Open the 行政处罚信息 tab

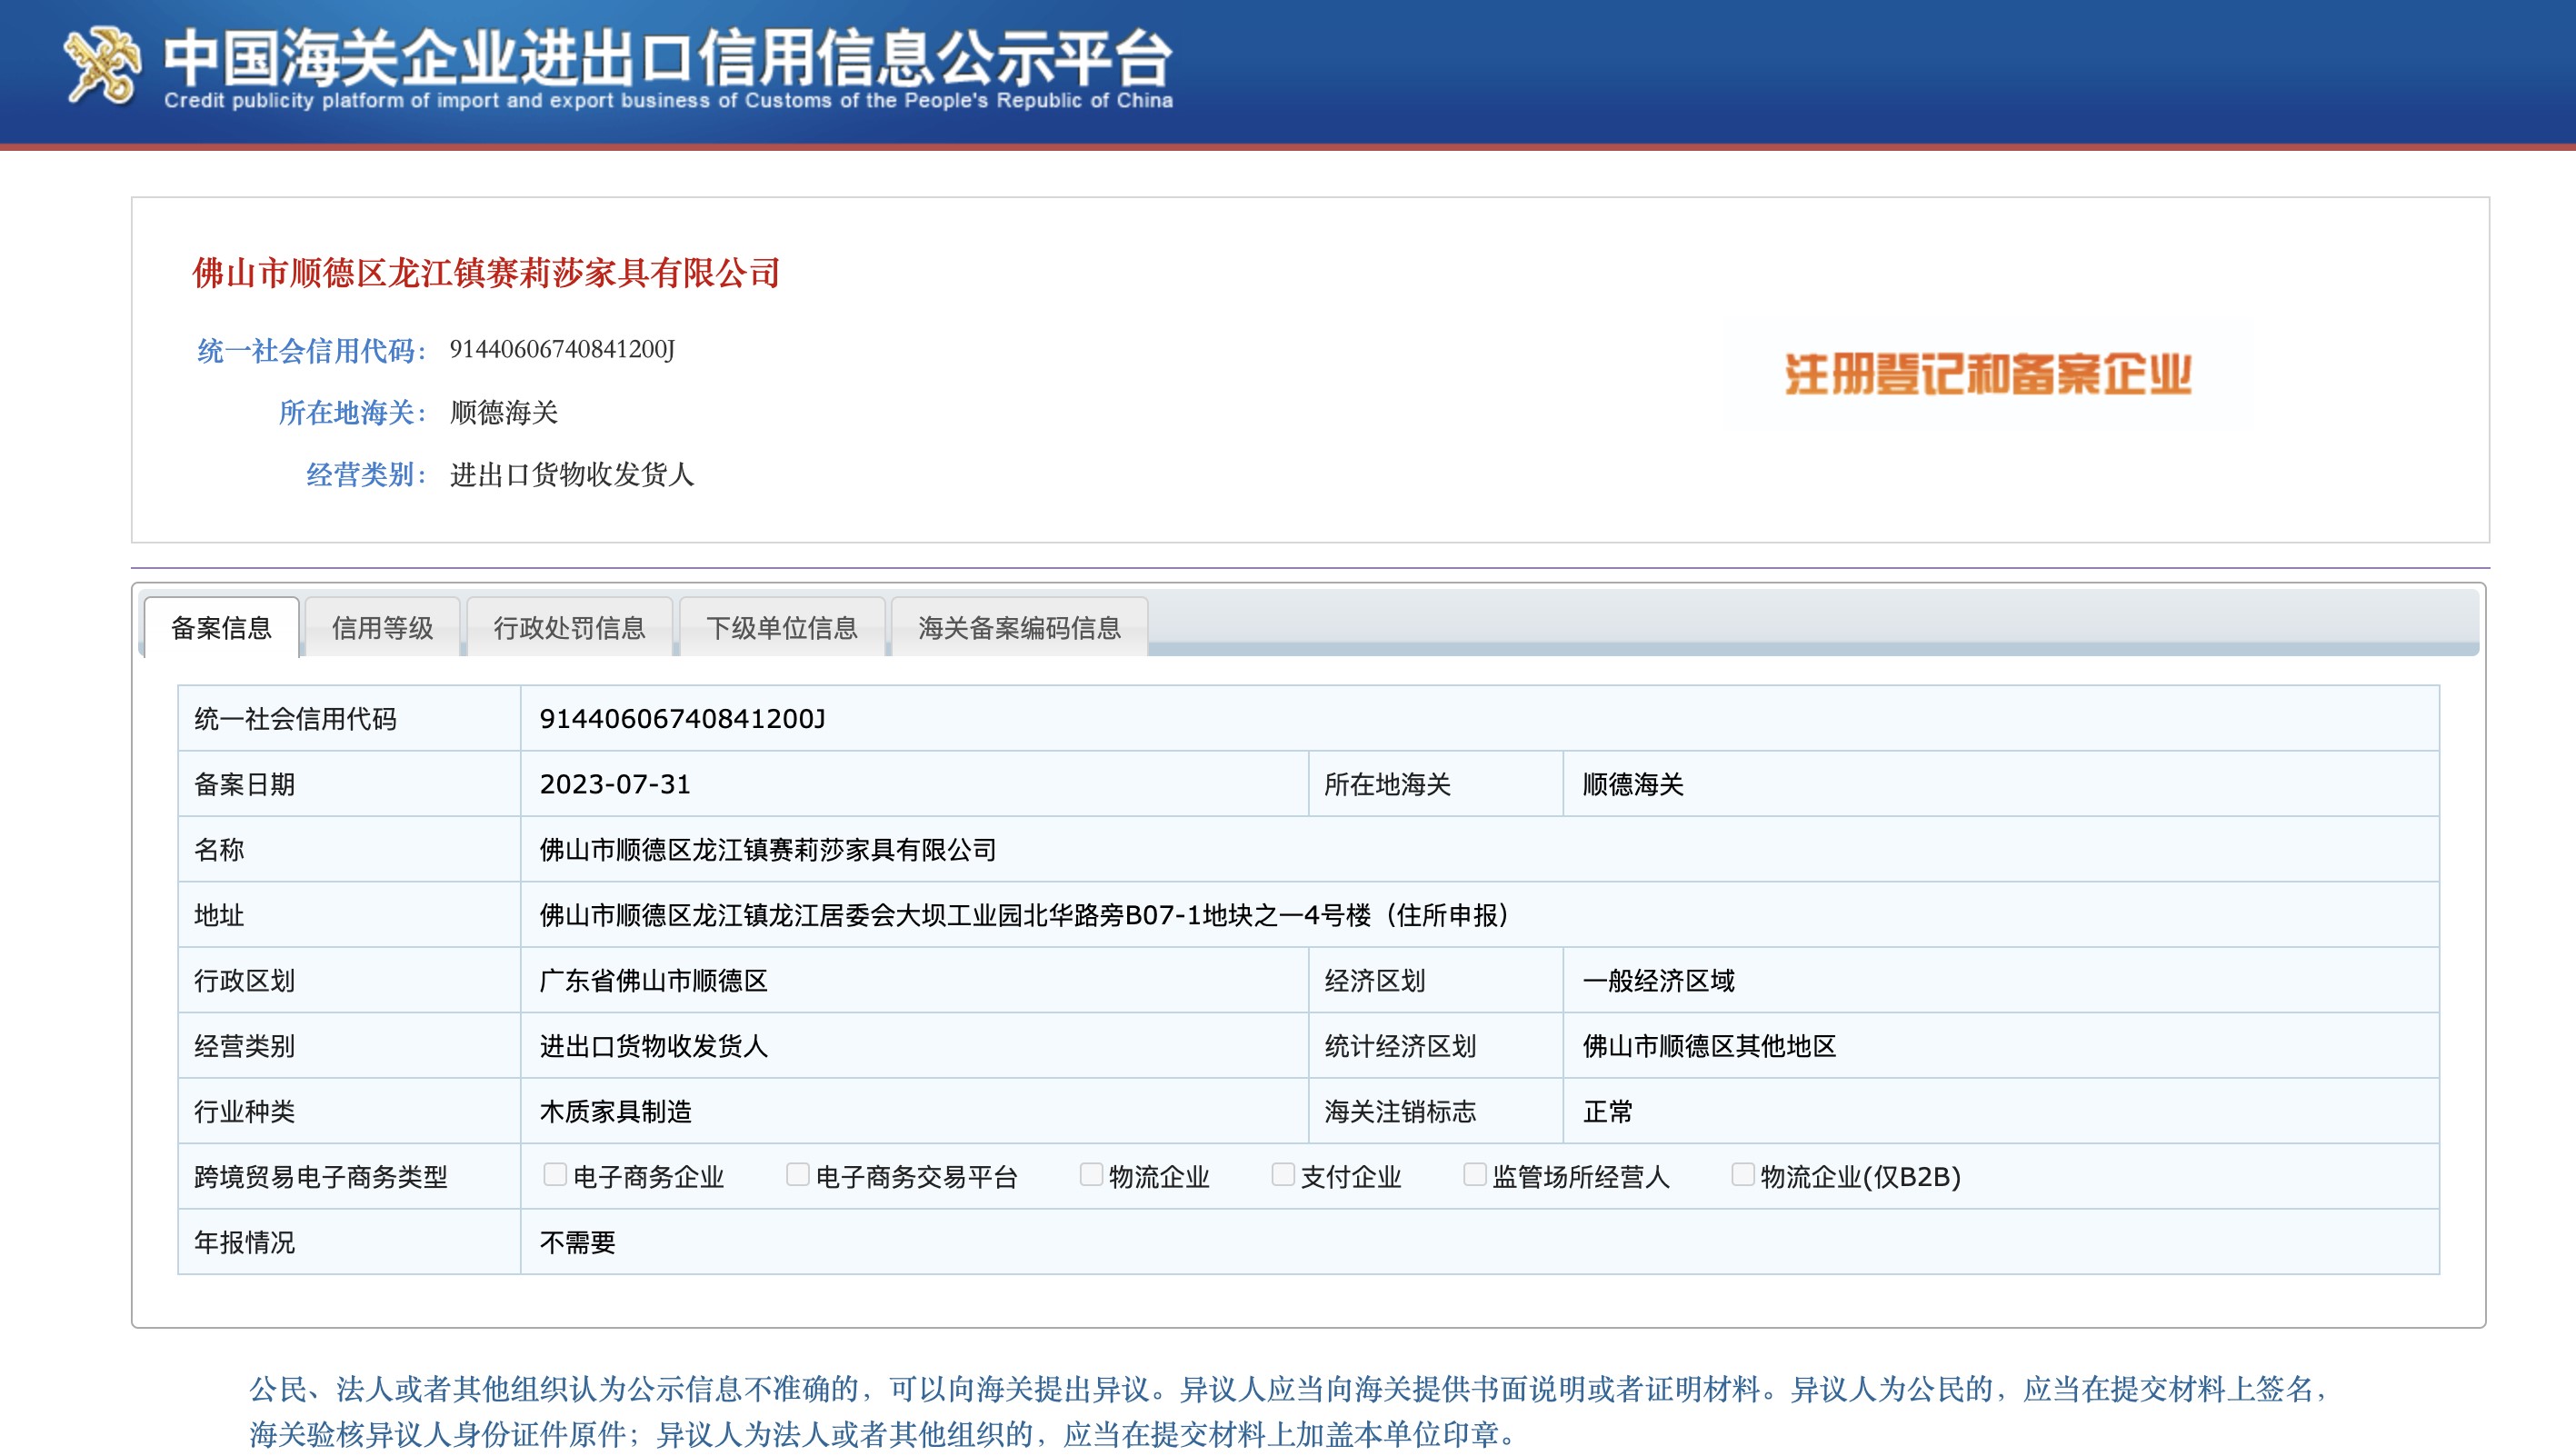(569, 628)
